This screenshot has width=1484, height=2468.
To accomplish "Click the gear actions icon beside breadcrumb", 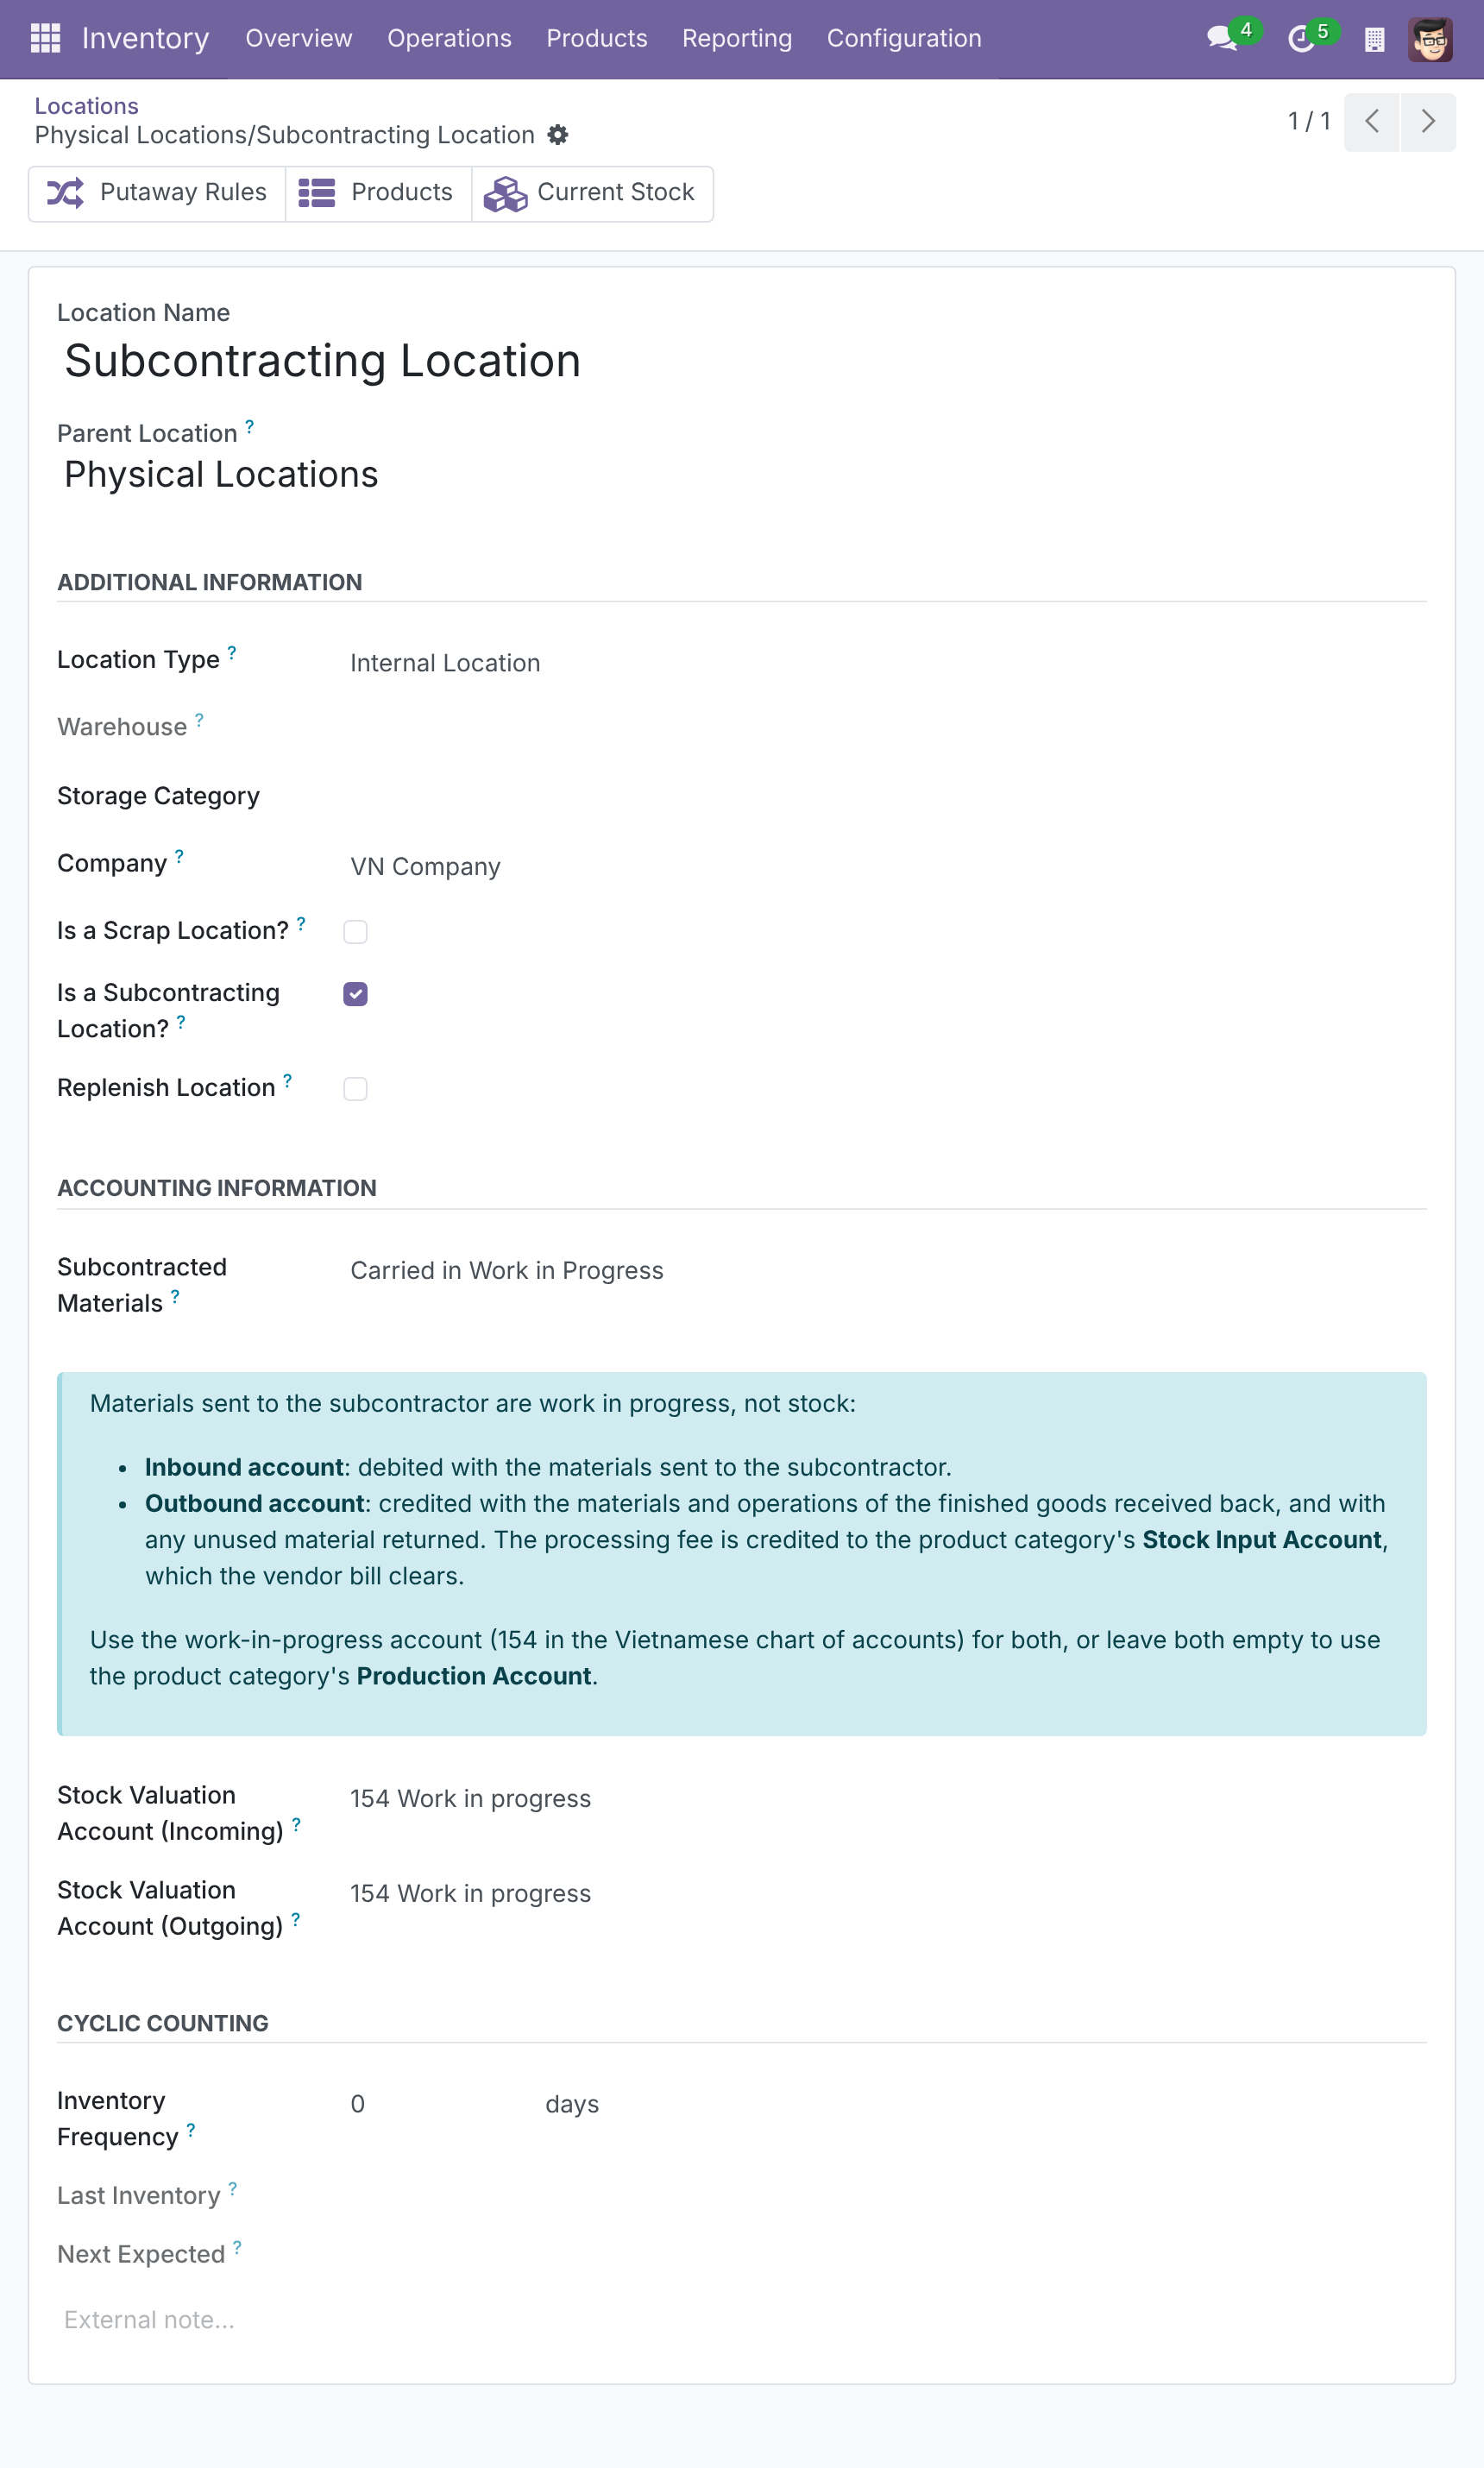I will [x=558, y=135].
